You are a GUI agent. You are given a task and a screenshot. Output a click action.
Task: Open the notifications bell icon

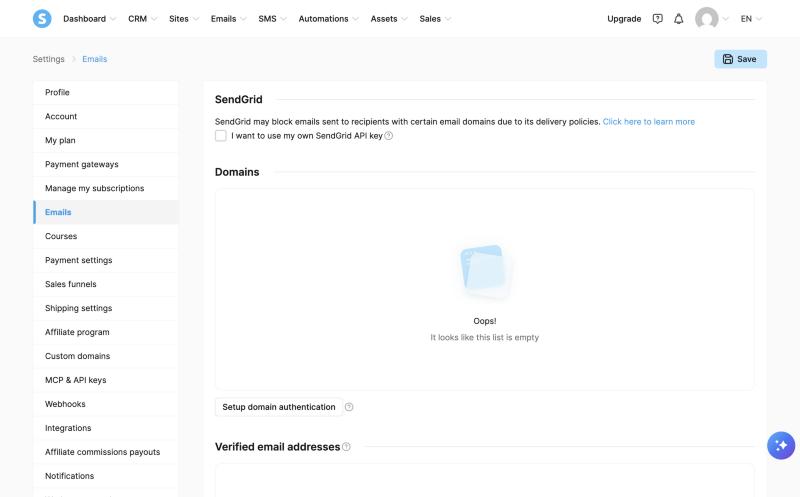pos(679,19)
